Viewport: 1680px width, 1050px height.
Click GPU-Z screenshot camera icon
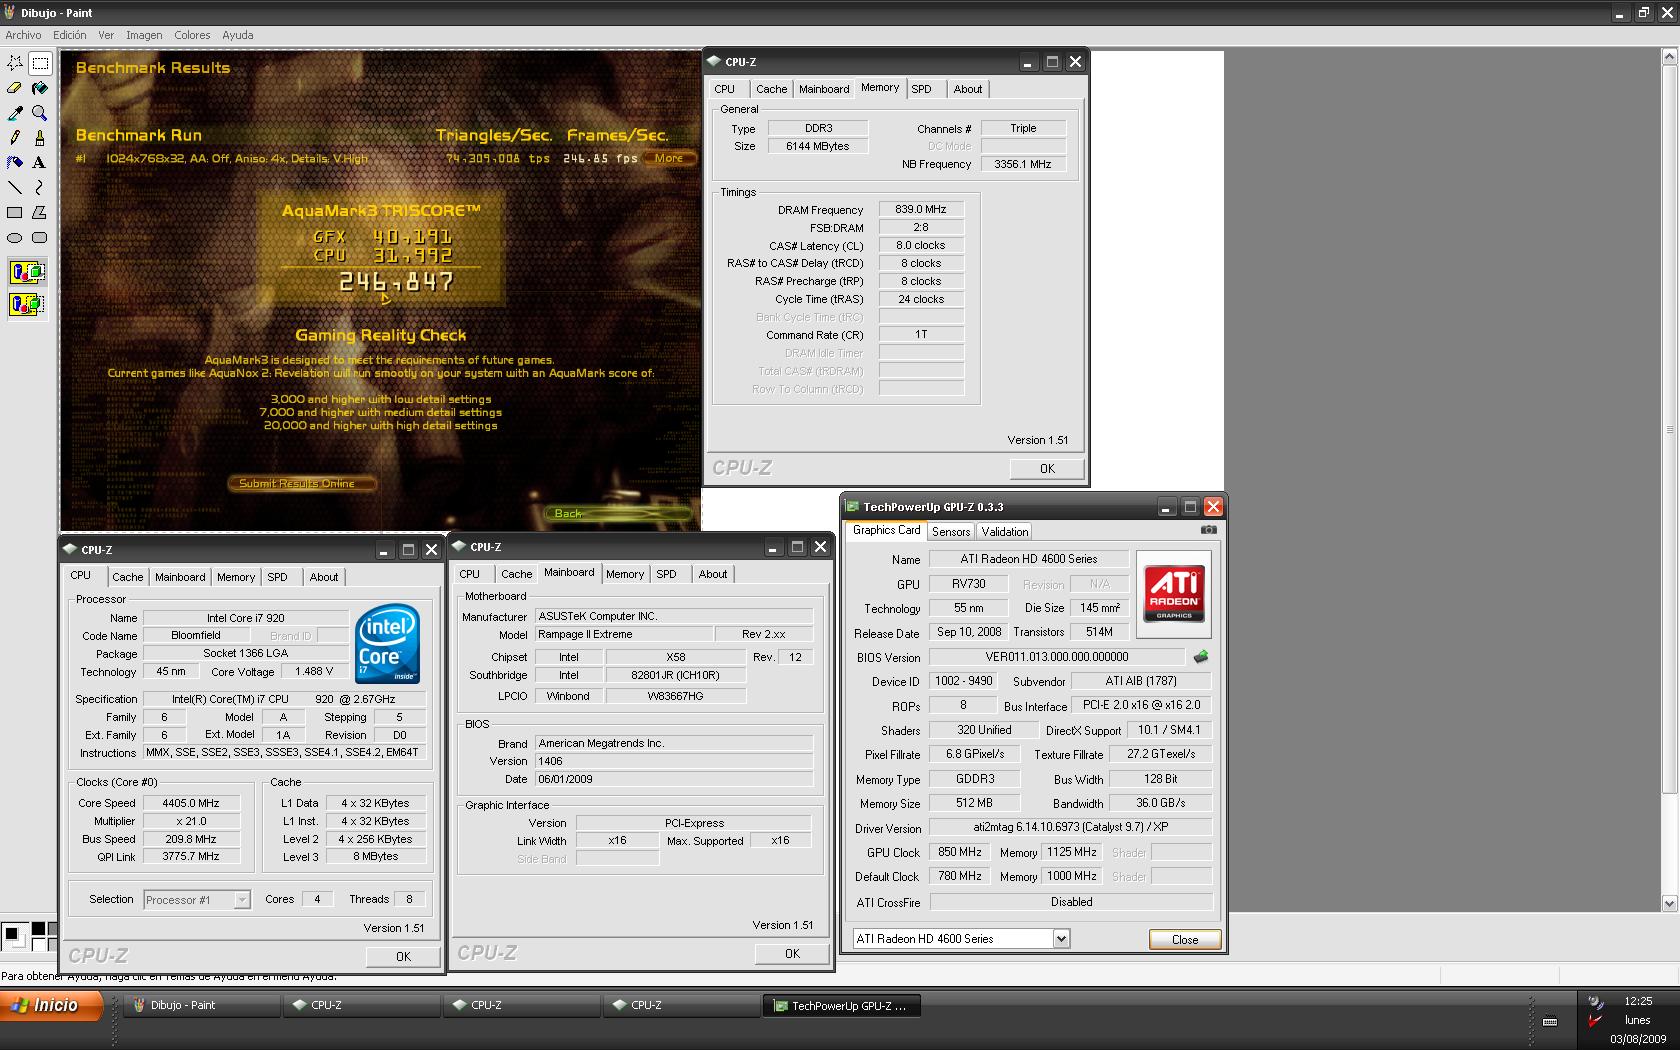tap(1209, 530)
